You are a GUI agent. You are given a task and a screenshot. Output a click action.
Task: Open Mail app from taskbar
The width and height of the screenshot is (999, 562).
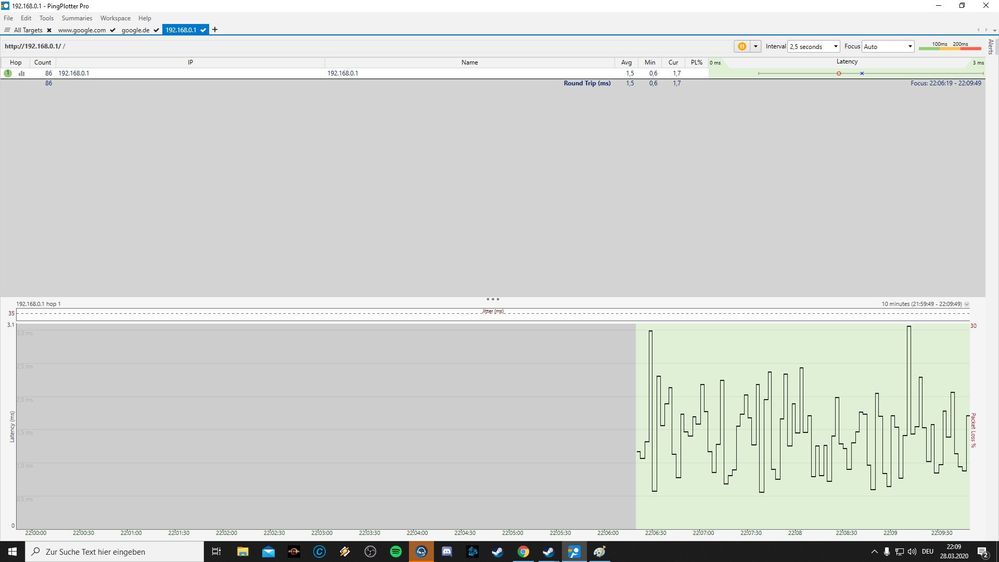pyautogui.click(x=268, y=551)
